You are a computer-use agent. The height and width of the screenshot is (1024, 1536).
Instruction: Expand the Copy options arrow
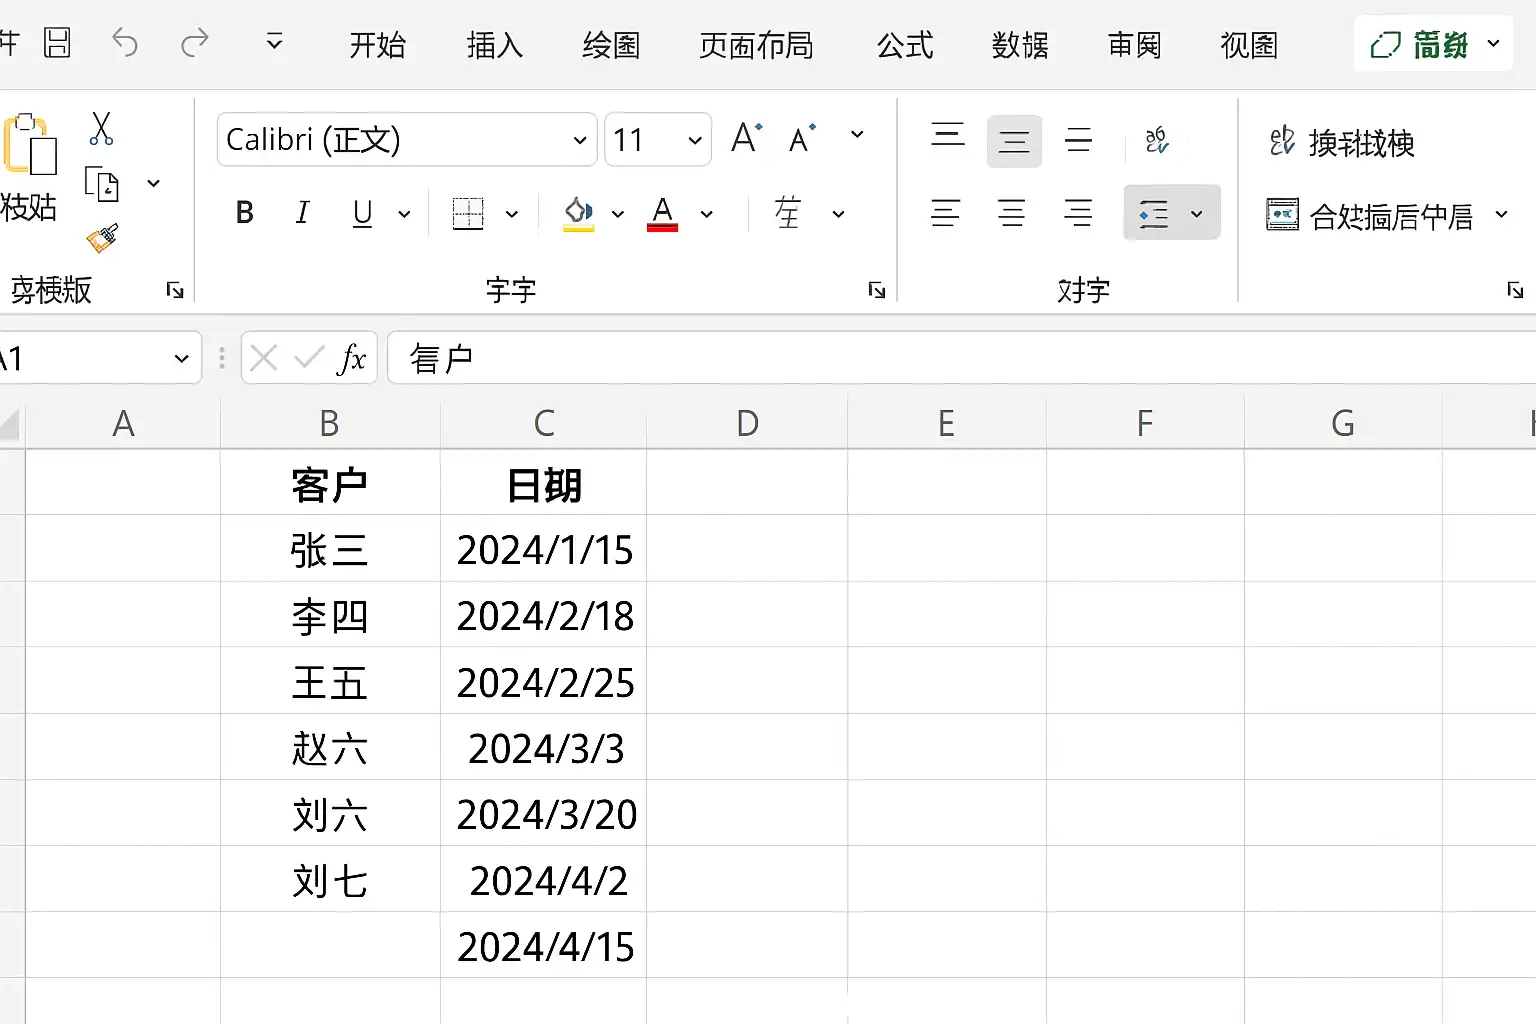point(154,184)
